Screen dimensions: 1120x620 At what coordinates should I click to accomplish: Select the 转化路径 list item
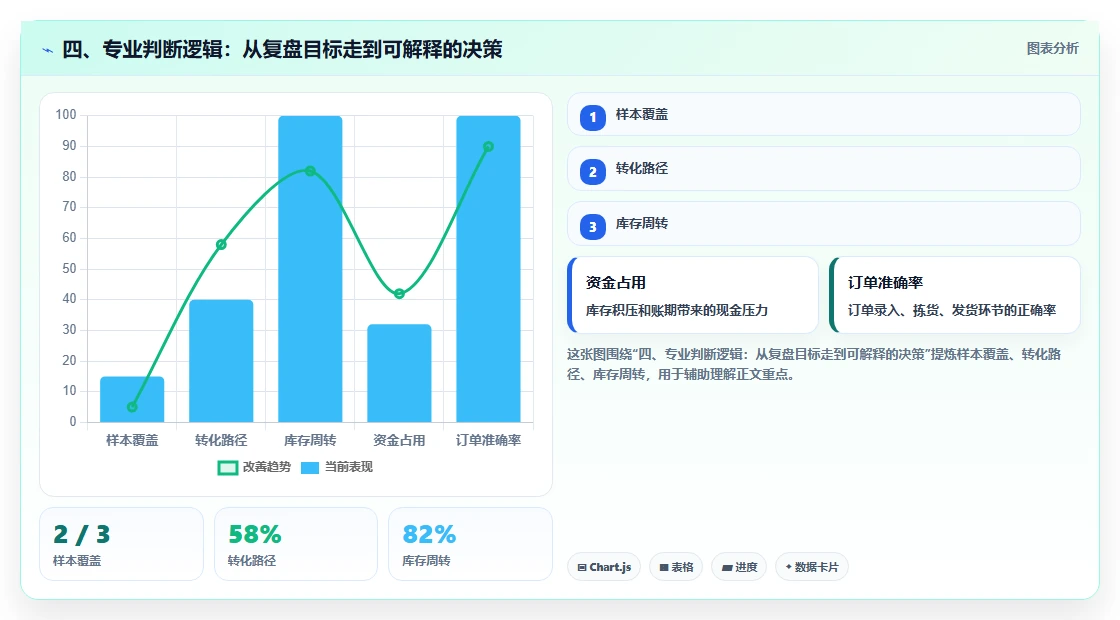824,169
